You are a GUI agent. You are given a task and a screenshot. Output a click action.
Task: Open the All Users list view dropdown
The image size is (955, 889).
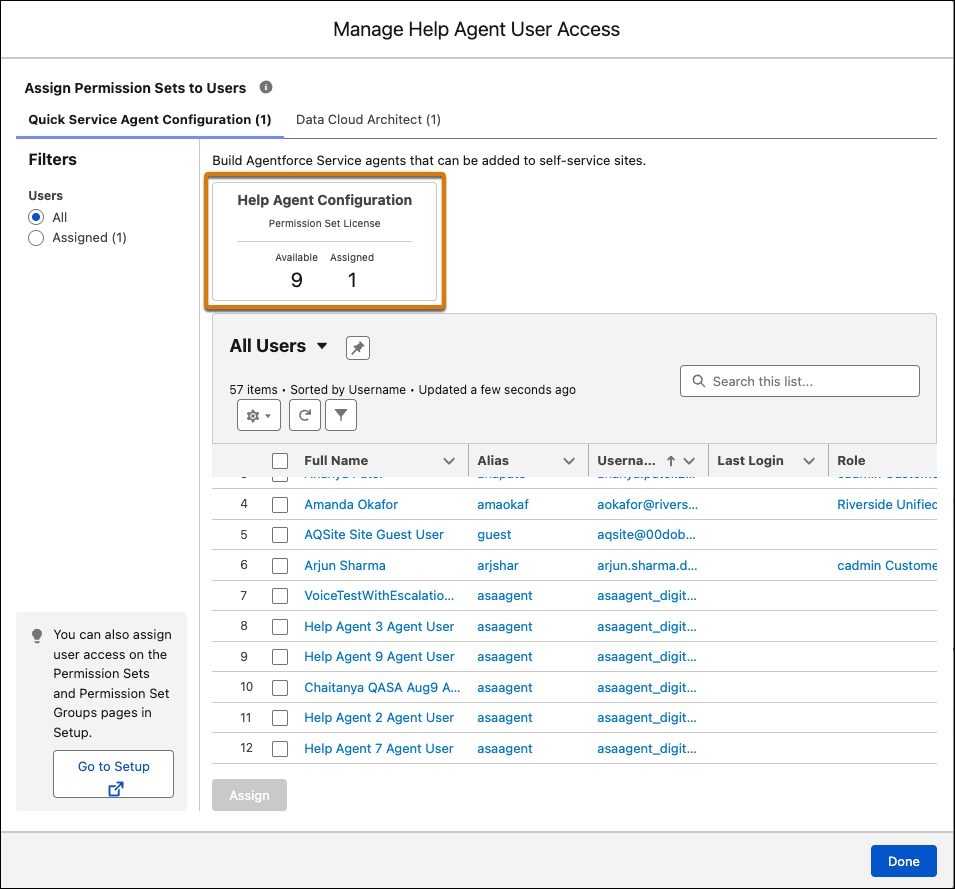coord(322,346)
